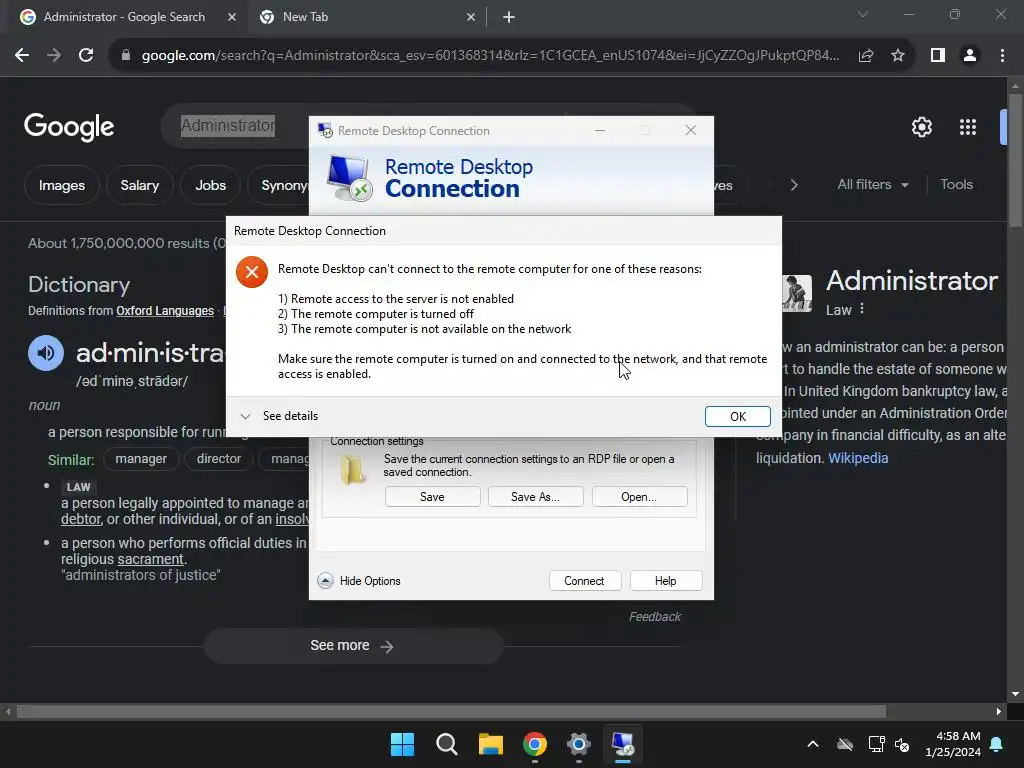Click Open... saved connection button
The width and height of the screenshot is (1024, 768).
[639, 497]
